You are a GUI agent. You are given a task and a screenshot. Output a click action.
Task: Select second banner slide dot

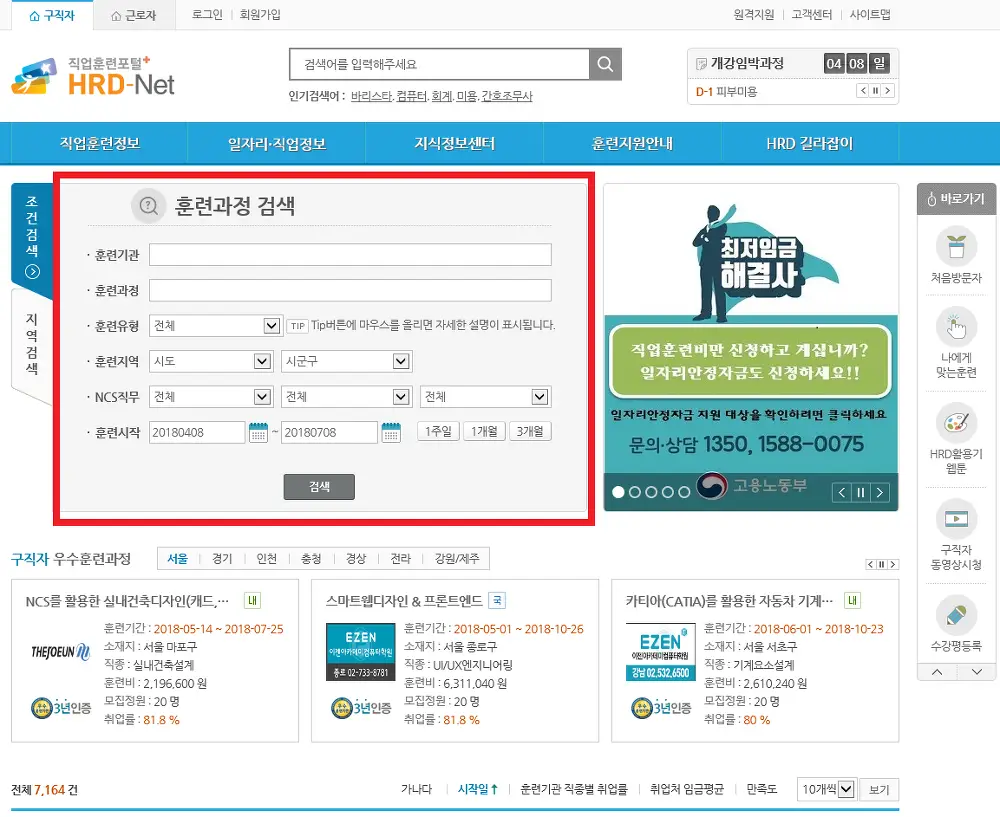(x=635, y=492)
